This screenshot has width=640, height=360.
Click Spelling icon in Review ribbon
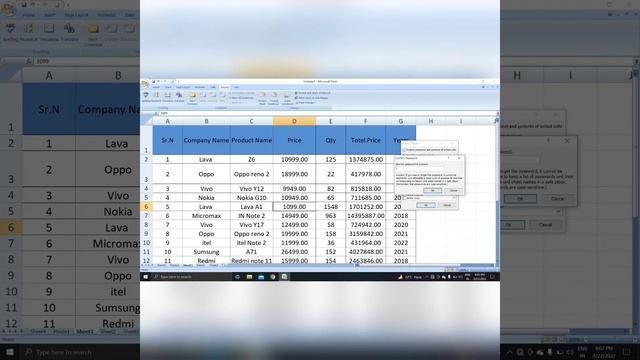146,97
